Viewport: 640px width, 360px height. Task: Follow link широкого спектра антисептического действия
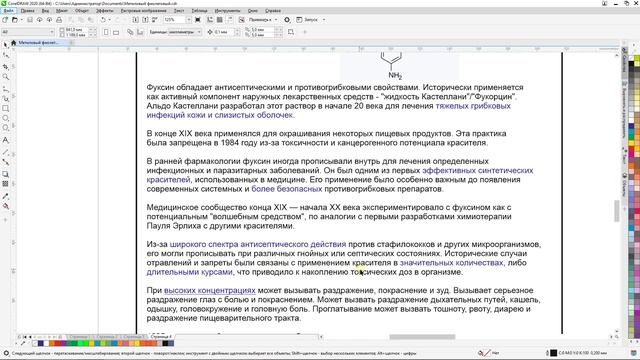click(258, 244)
